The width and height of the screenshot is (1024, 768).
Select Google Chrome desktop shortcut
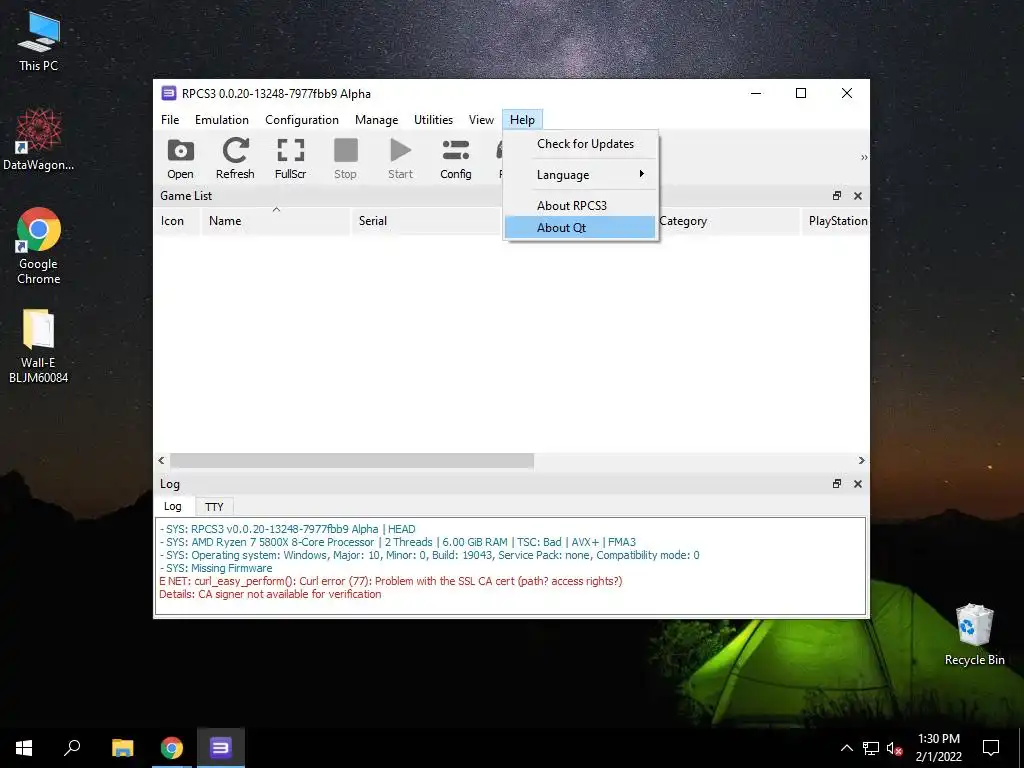[x=39, y=246]
